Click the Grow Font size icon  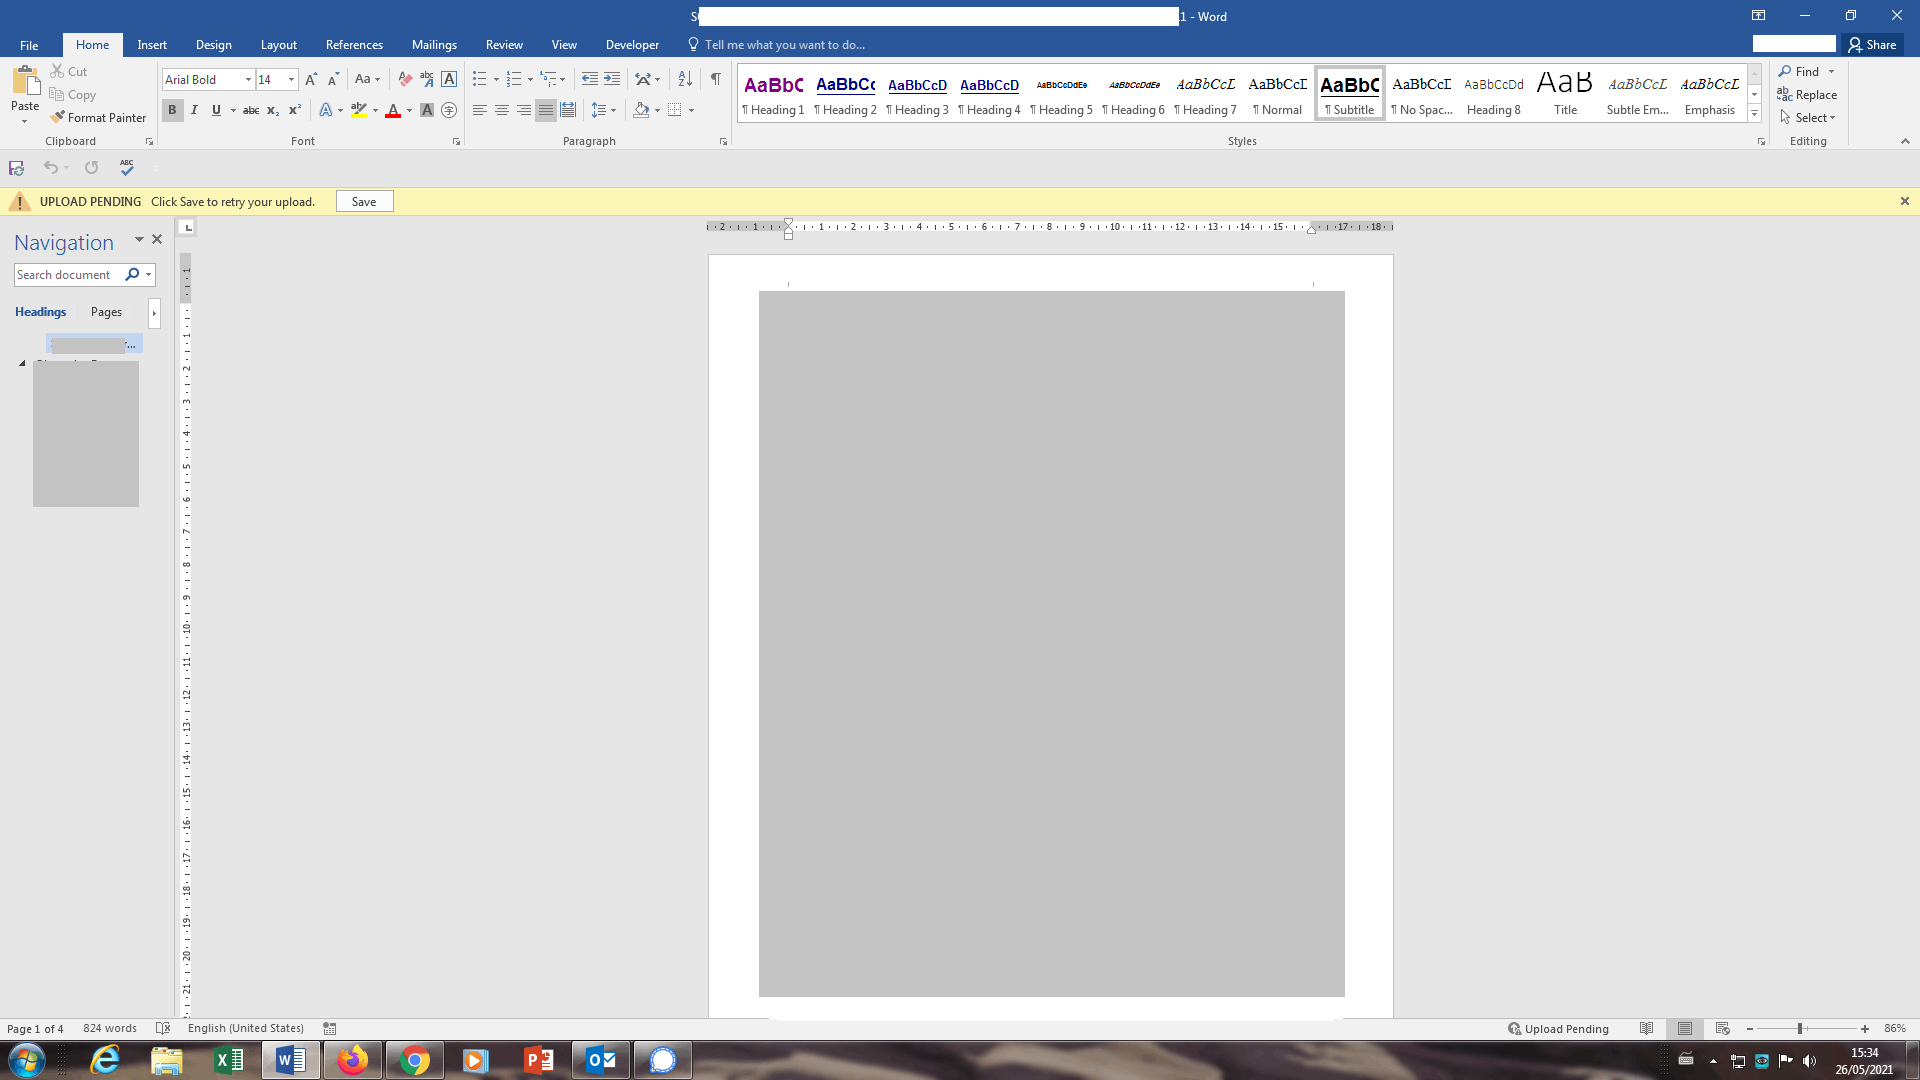pyautogui.click(x=311, y=79)
